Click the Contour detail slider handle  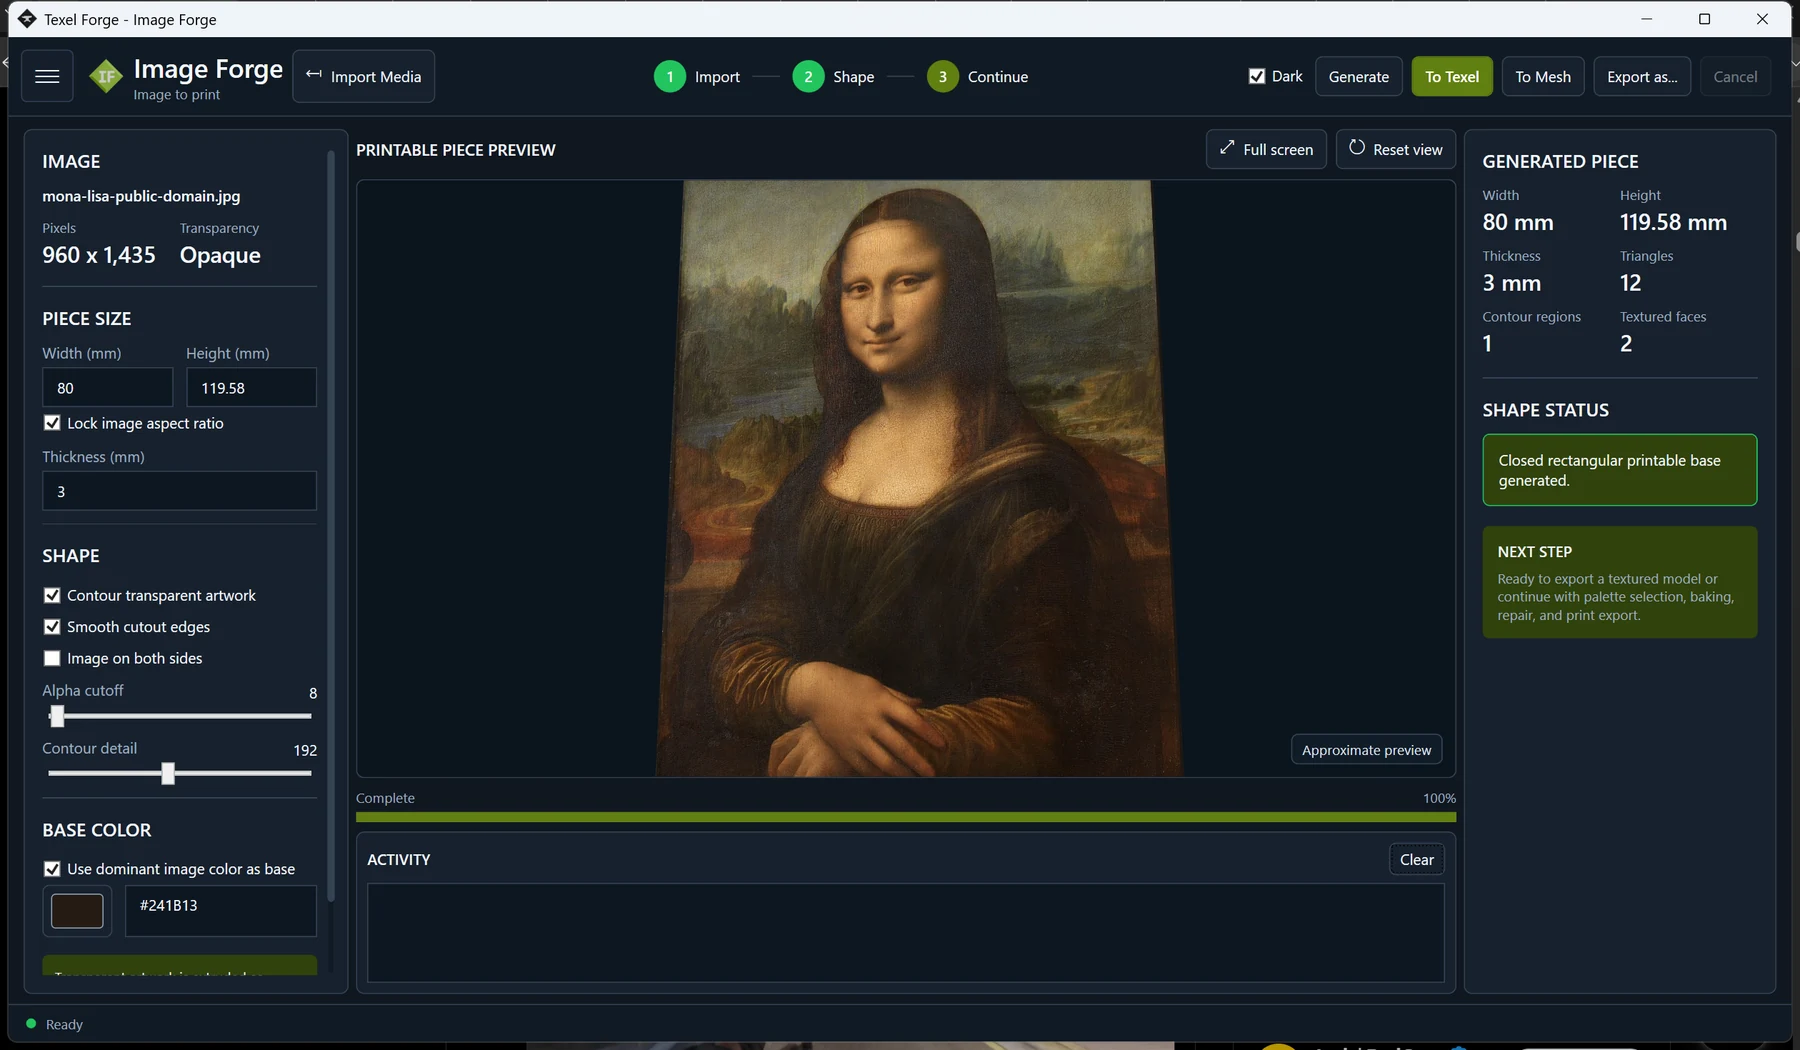pos(168,773)
